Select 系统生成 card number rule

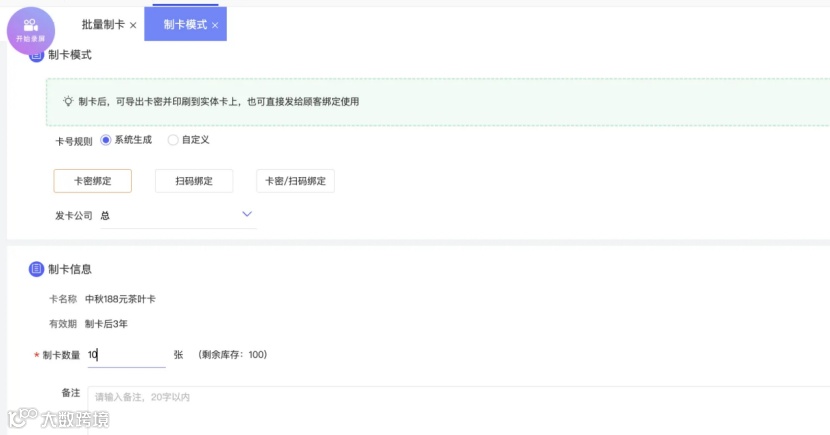(x=106, y=140)
